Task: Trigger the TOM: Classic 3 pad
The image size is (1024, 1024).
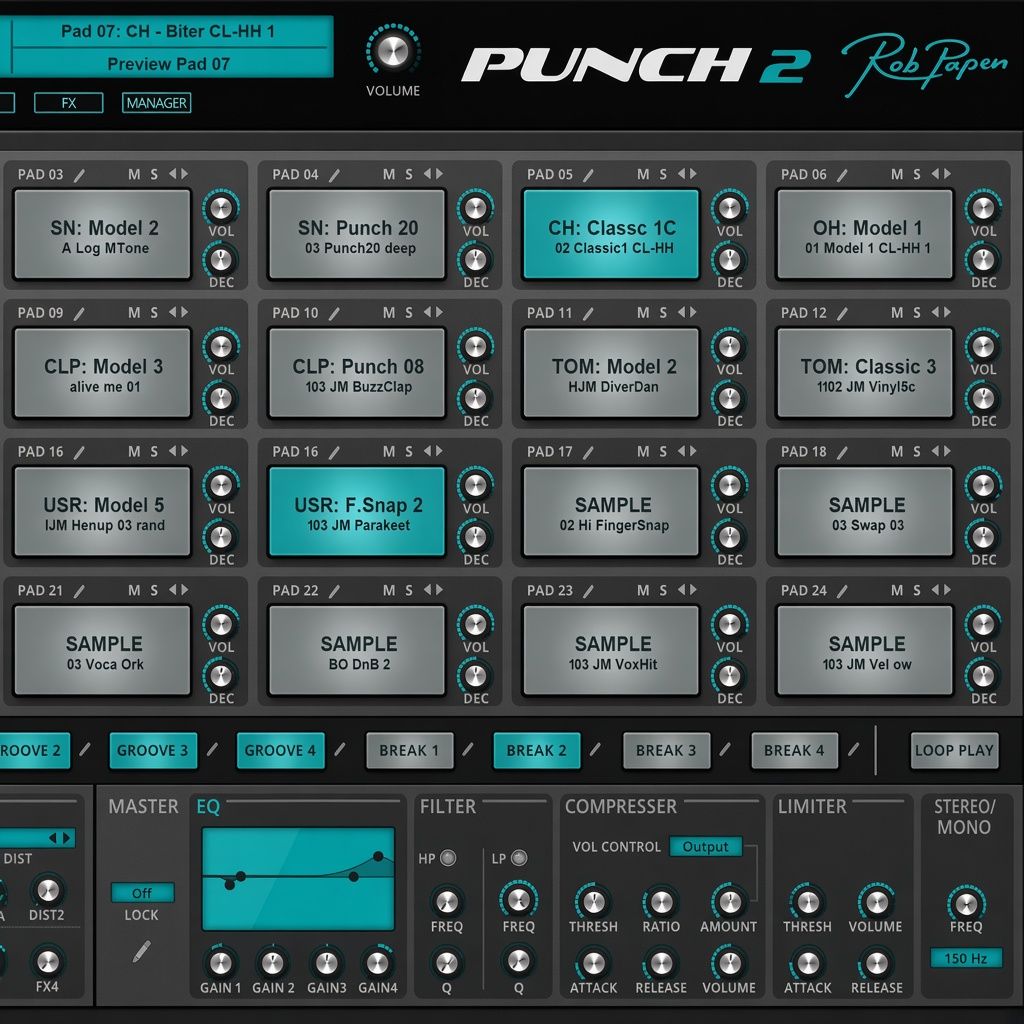Action: (865, 373)
